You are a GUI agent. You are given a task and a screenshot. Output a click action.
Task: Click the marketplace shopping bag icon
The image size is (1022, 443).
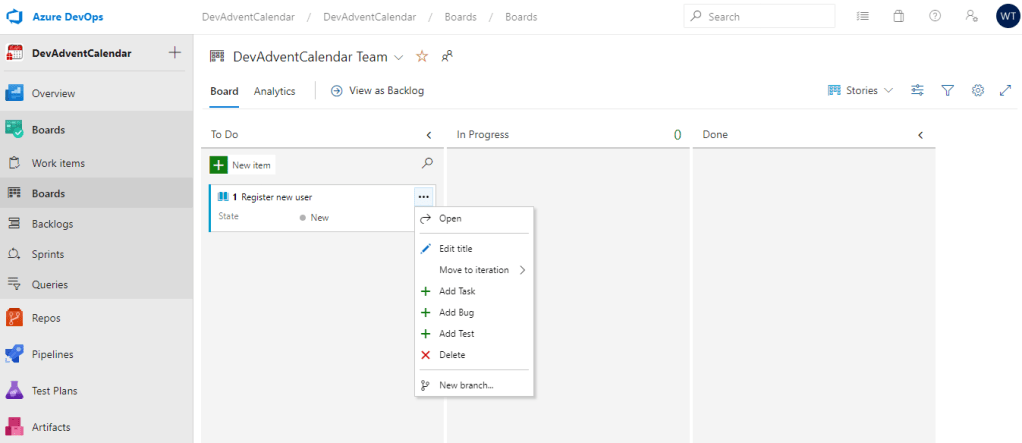(898, 17)
